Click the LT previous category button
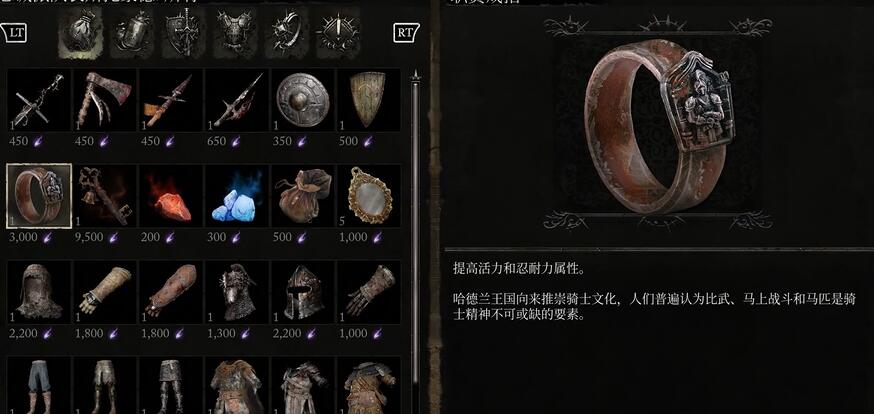 (14, 32)
